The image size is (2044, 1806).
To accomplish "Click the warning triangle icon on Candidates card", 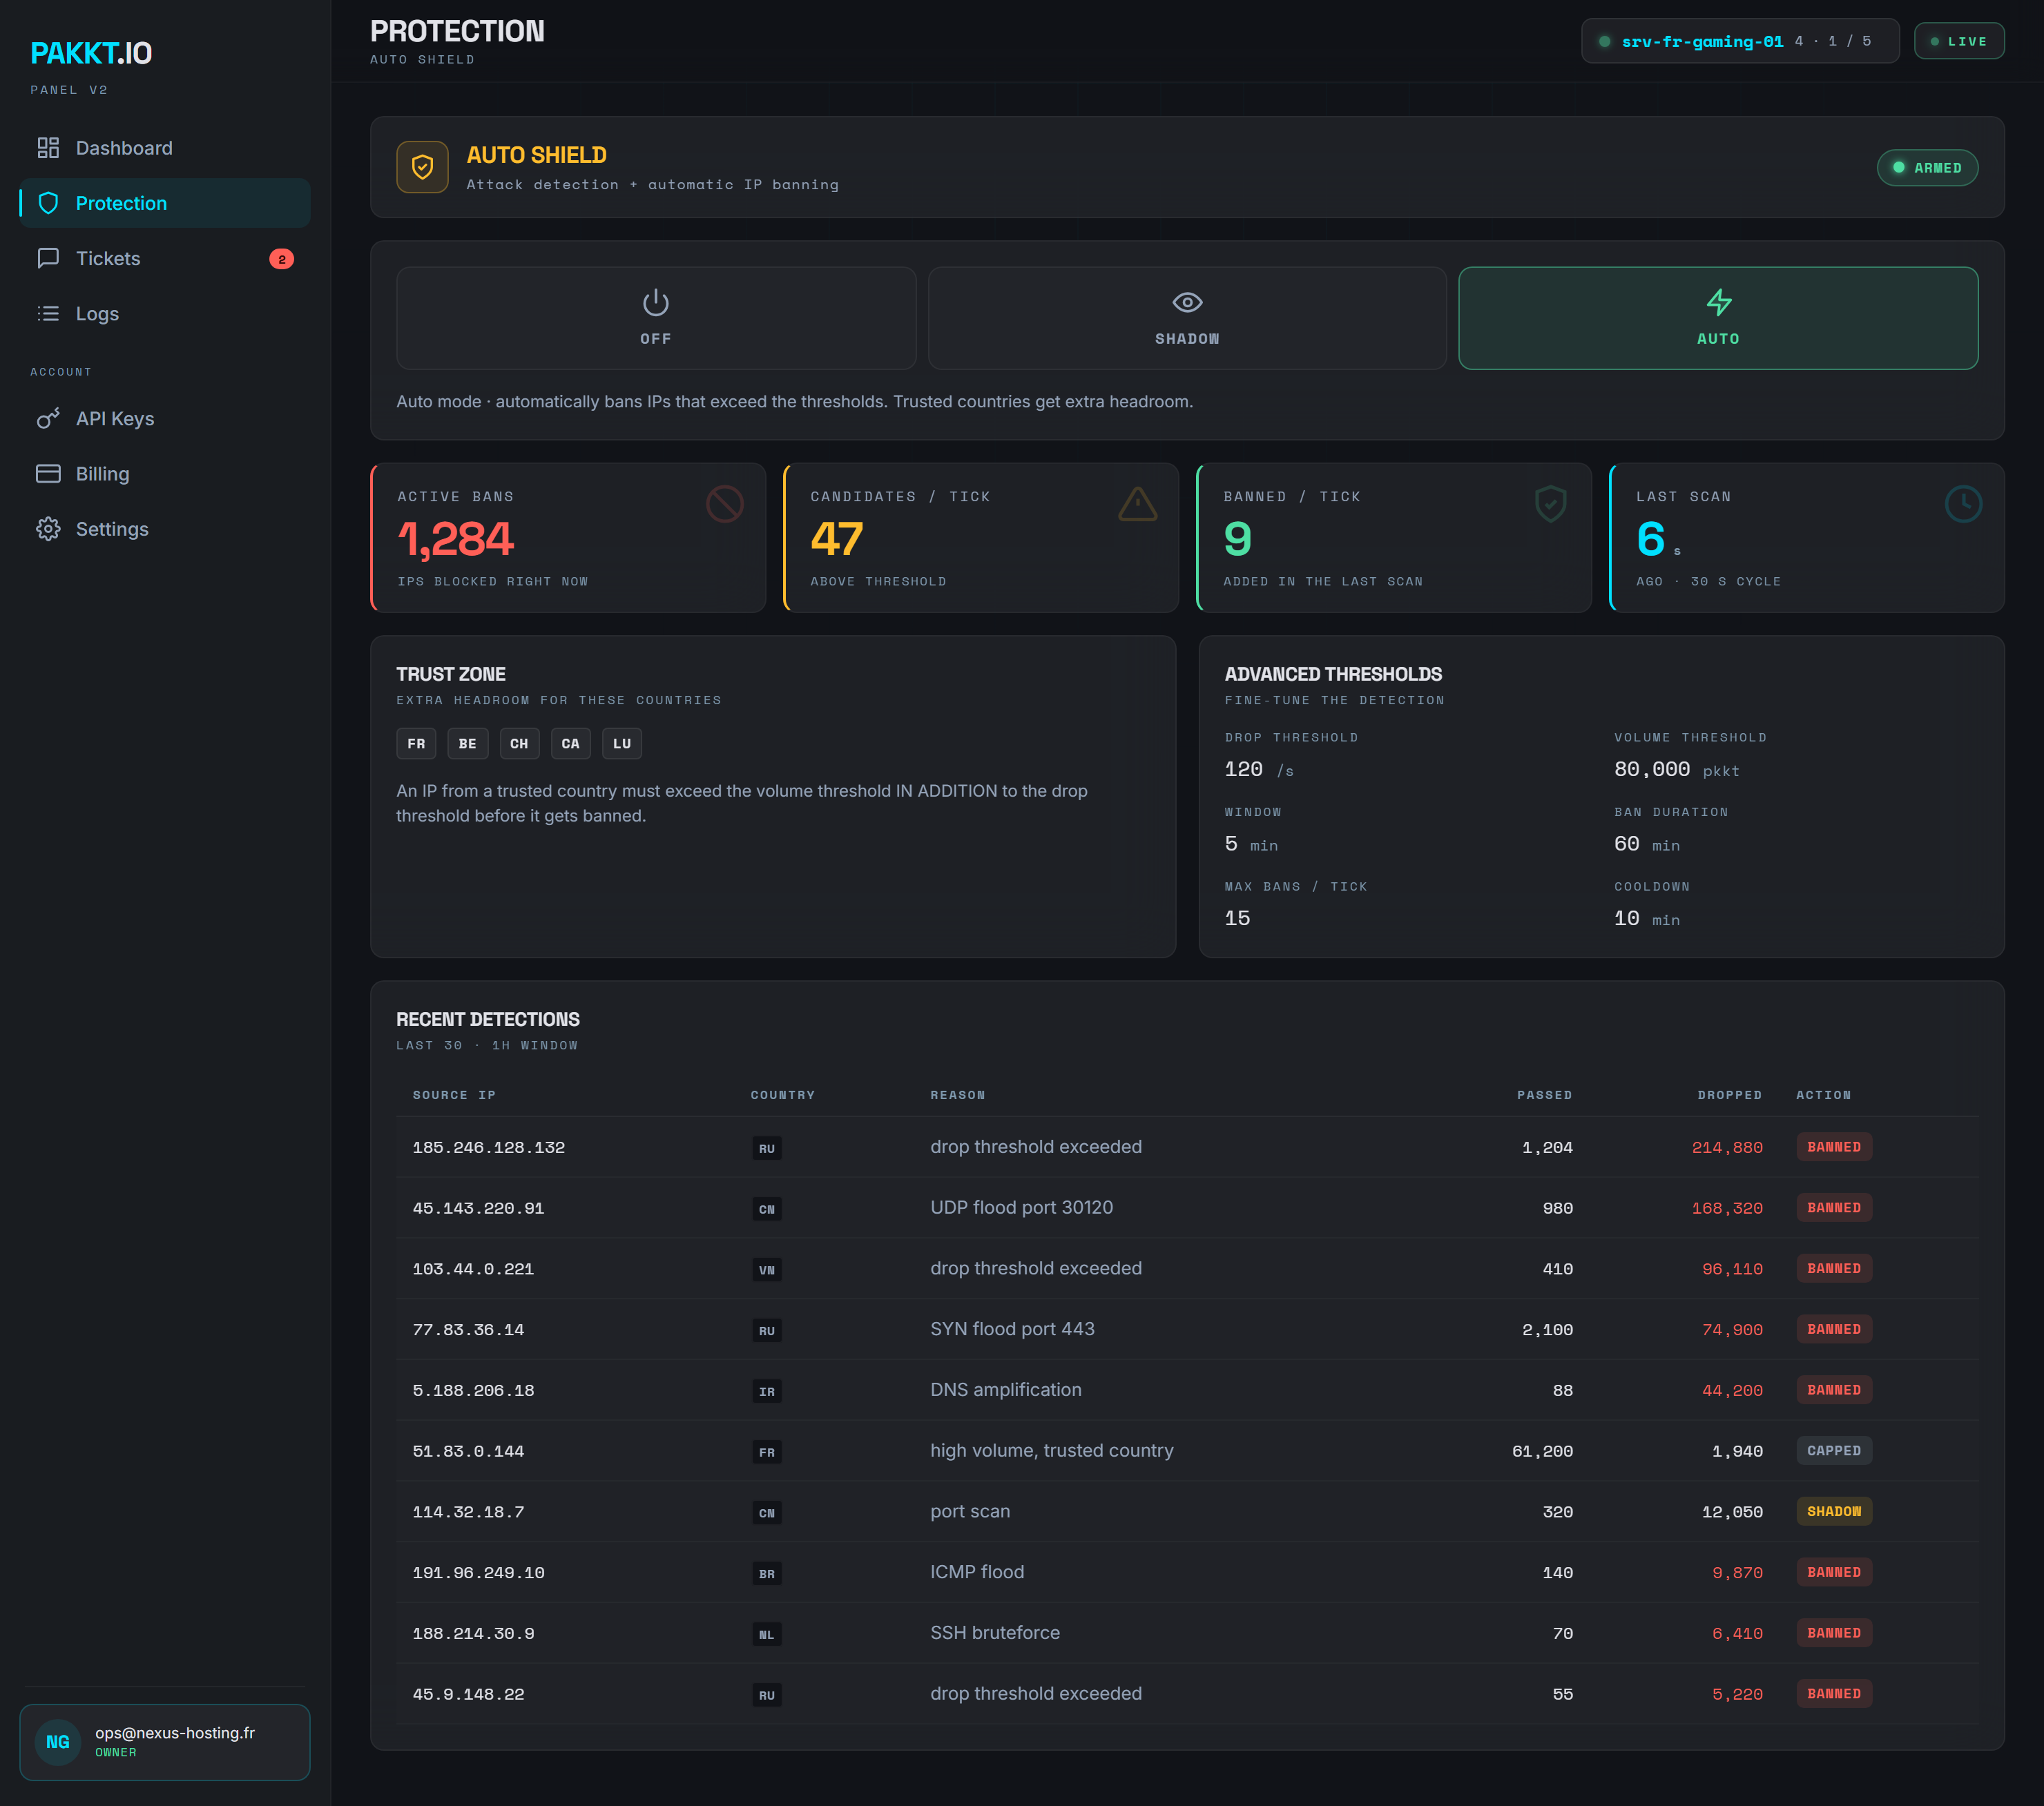I will (x=1138, y=504).
